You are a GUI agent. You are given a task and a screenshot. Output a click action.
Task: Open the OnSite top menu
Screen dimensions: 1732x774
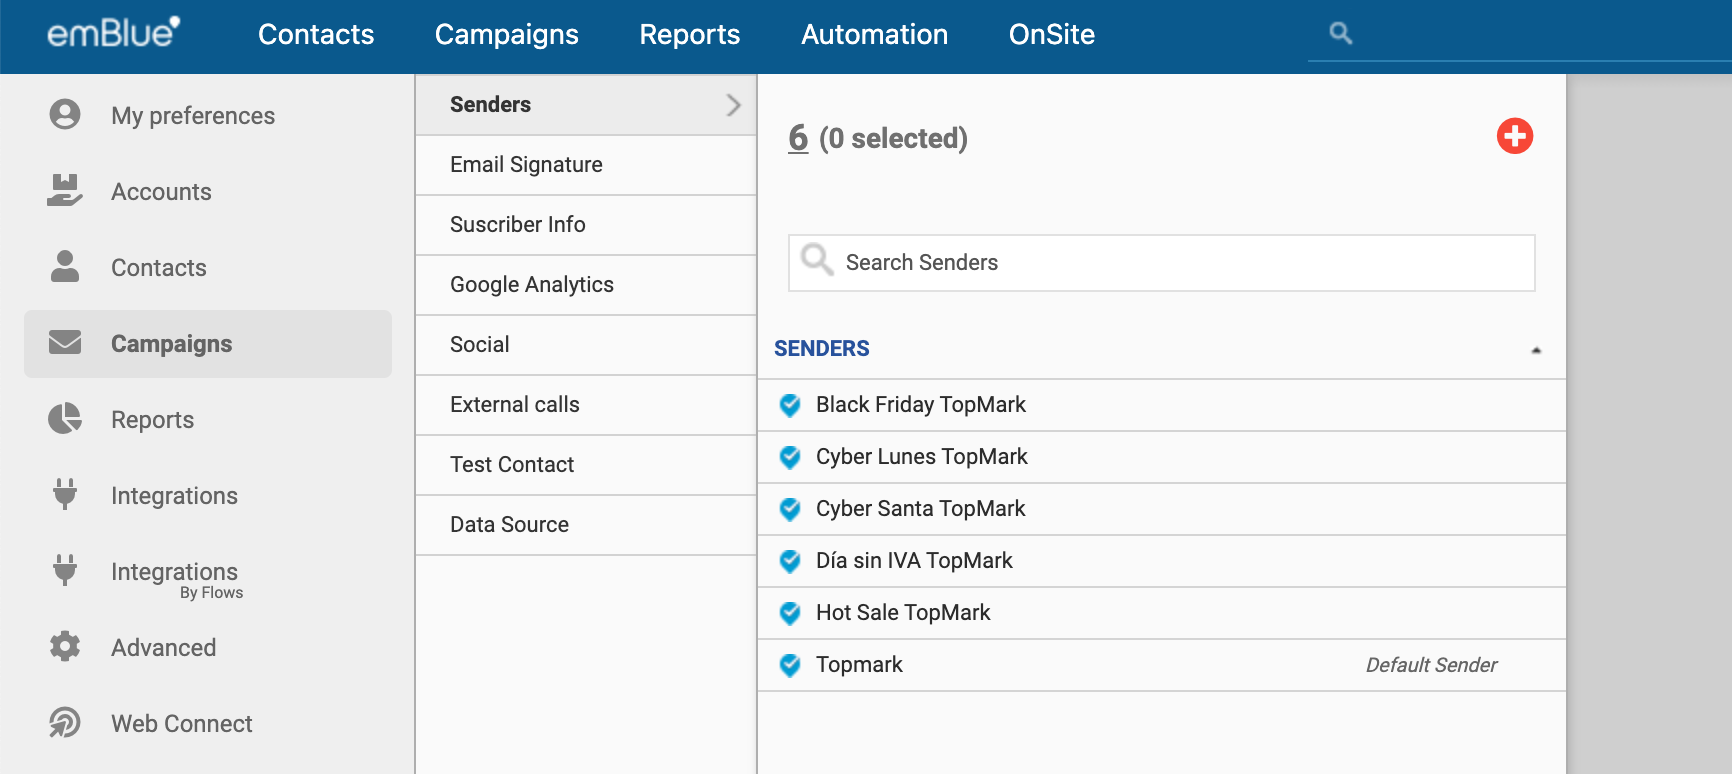[x=1051, y=35]
